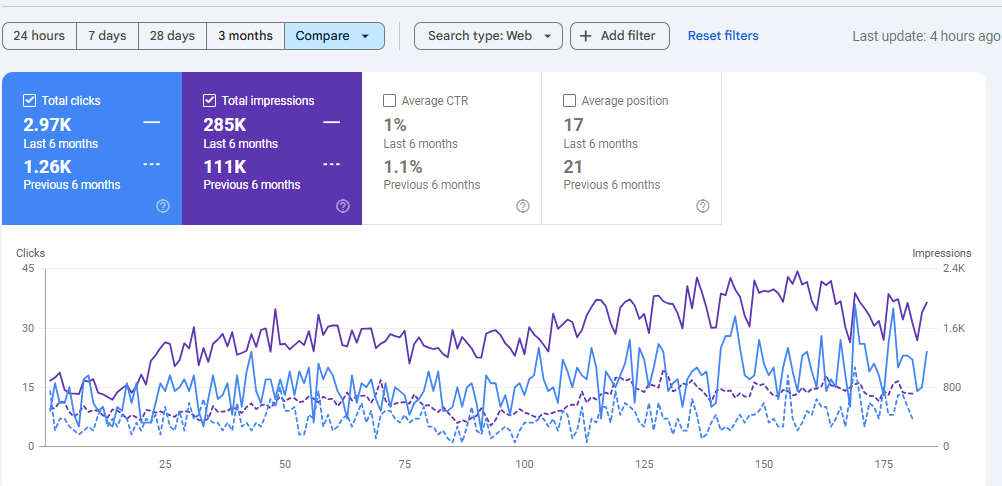The width and height of the screenshot is (1002, 486).
Task: Click dashed line legend beside 111K impressions
Action: [332, 164]
